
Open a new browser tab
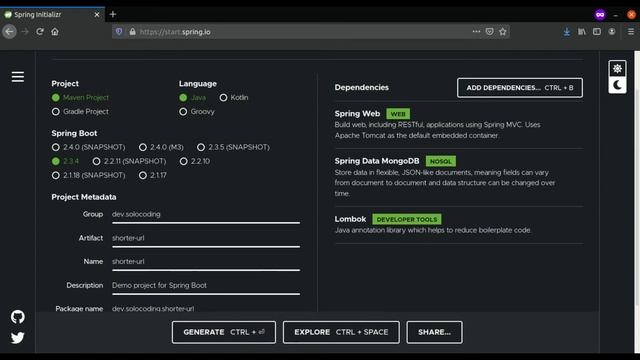tap(113, 15)
